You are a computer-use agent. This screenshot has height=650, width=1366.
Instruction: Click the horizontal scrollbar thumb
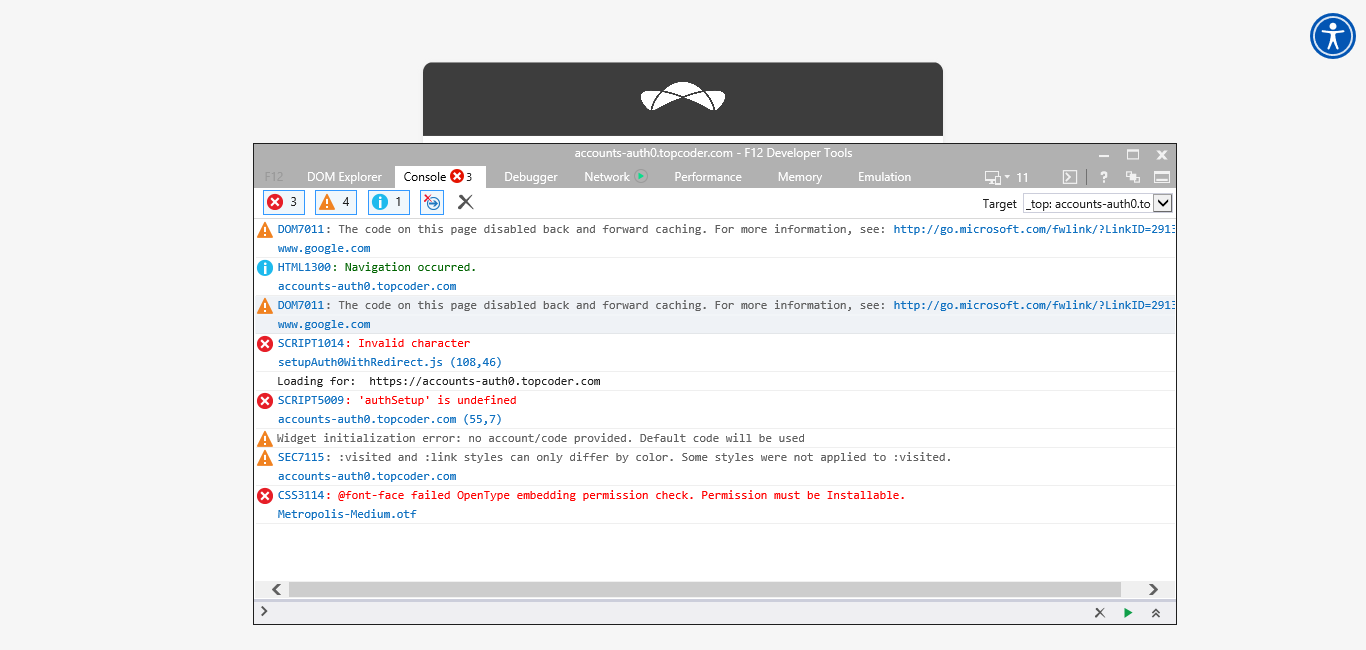pyautogui.click(x=705, y=590)
